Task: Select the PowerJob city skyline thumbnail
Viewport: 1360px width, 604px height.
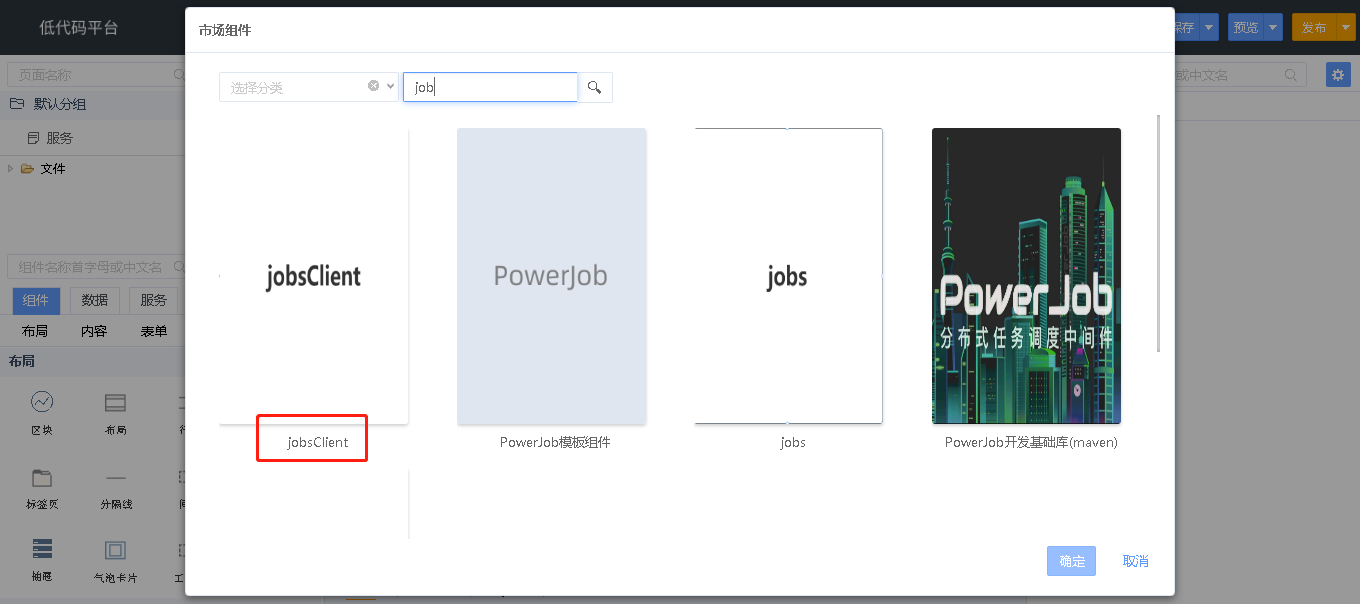Action: [x=1026, y=276]
